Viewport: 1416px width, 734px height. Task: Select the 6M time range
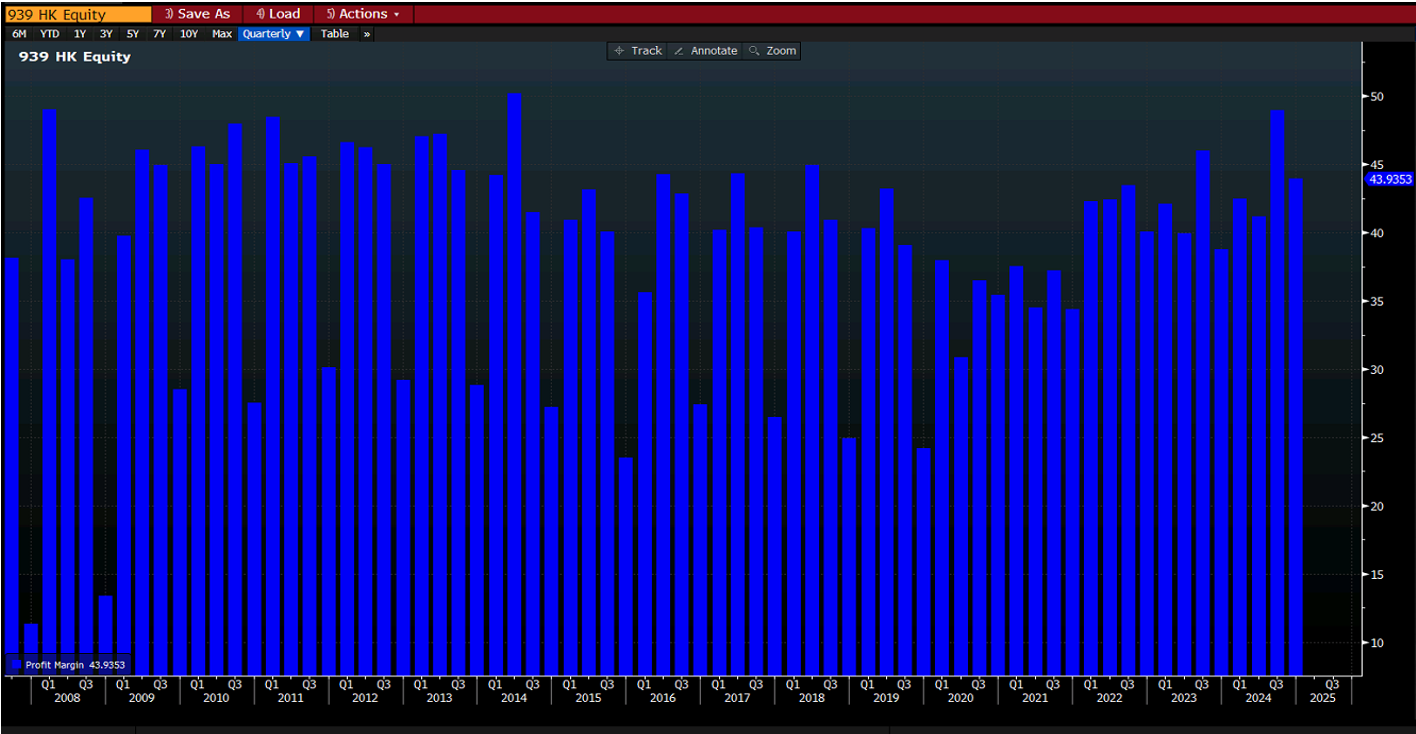pyautogui.click(x=20, y=34)
